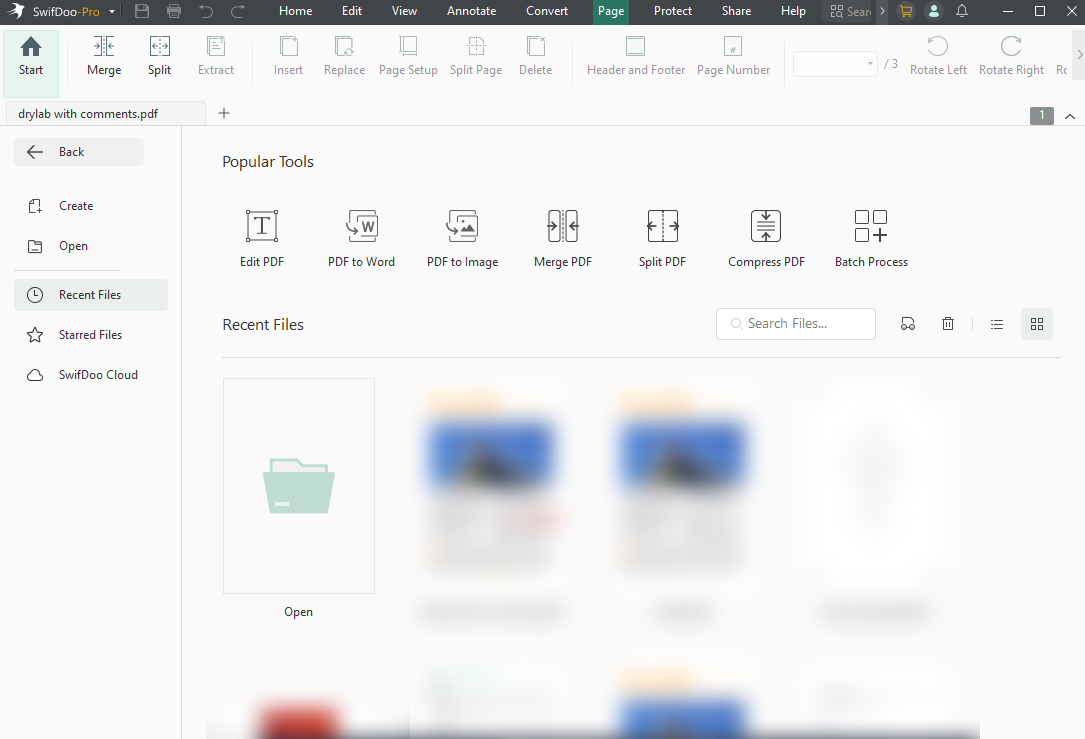Select the Merge PDF tool
This screenshot has height=739, width=1085.
(562, 237)
